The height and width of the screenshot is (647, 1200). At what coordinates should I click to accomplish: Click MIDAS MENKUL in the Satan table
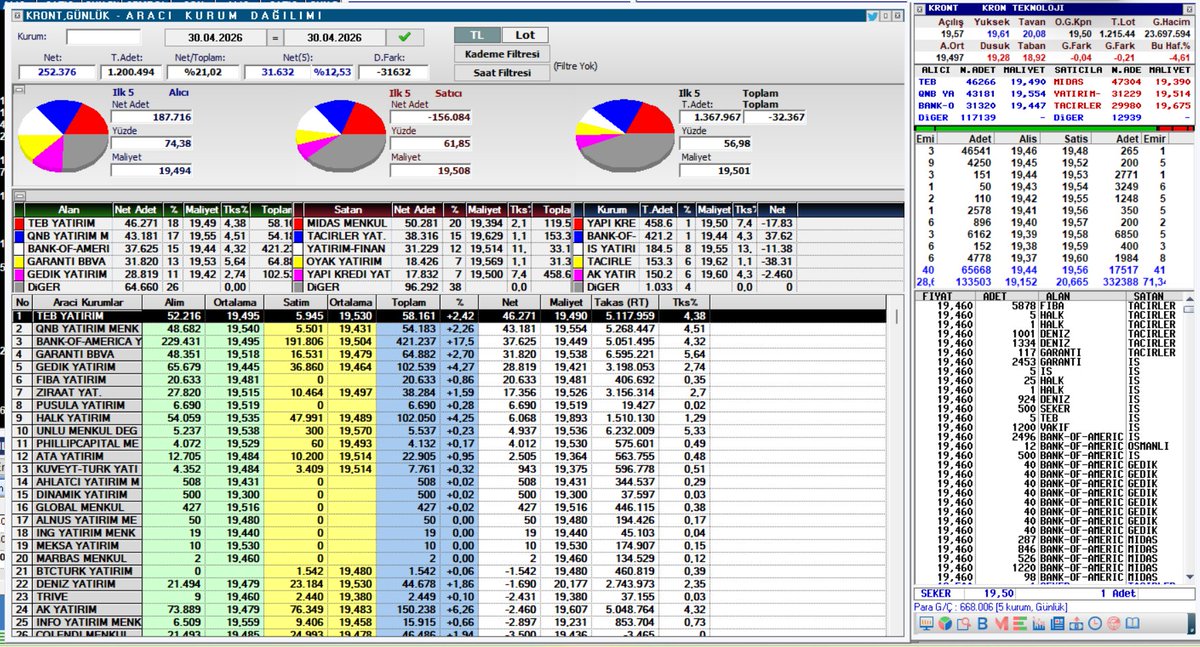tap(348, 222)
